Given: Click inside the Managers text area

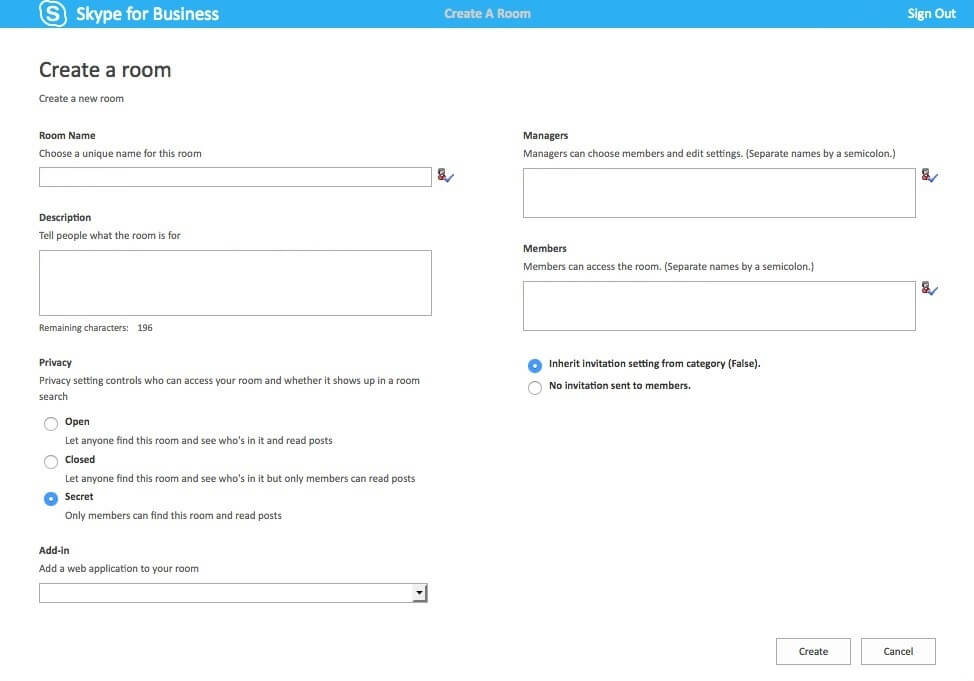Looking at the screenshot, I should [719, 193].
